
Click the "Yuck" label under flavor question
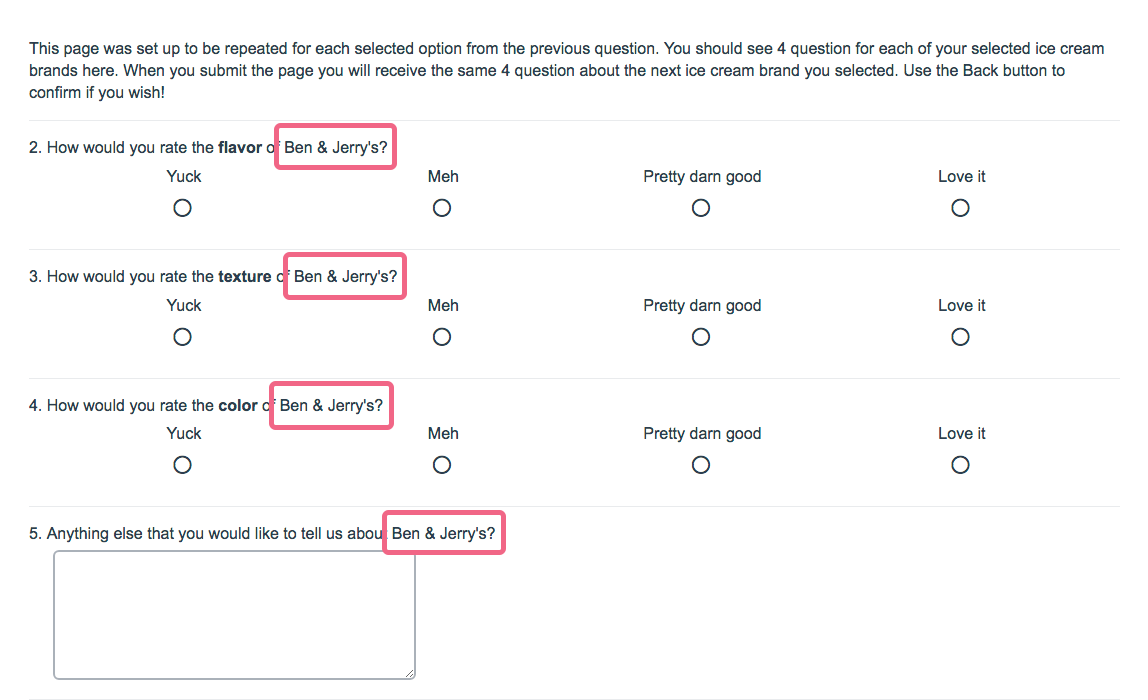click(184, 177)
